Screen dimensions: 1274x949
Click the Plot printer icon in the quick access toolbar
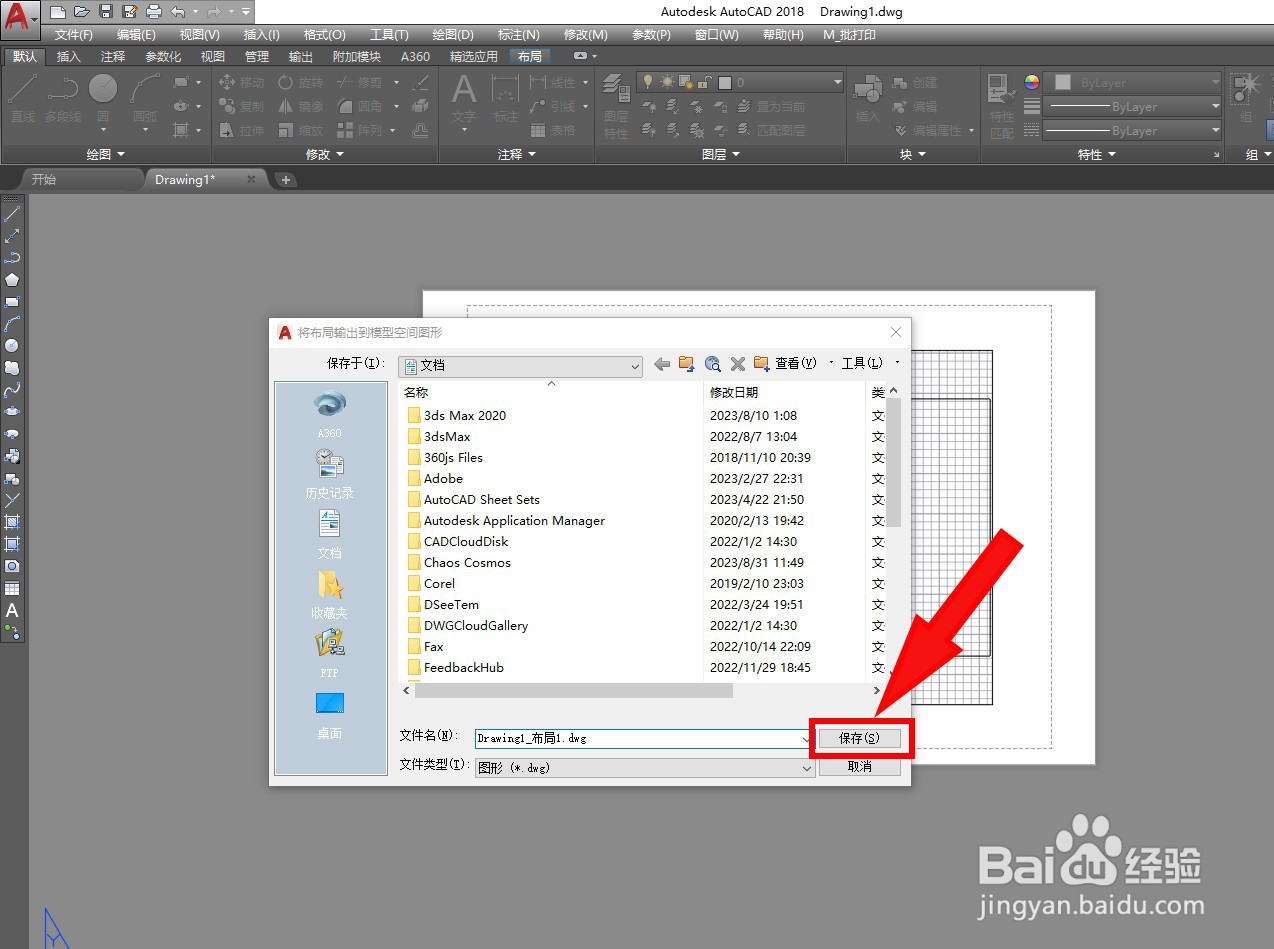pos(153,12)
